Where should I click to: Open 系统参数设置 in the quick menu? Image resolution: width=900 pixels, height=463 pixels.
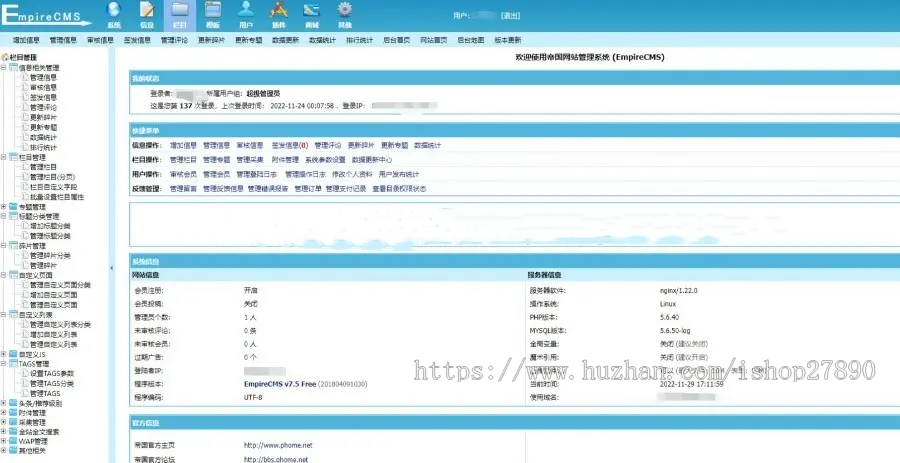[x=325, y=160]
